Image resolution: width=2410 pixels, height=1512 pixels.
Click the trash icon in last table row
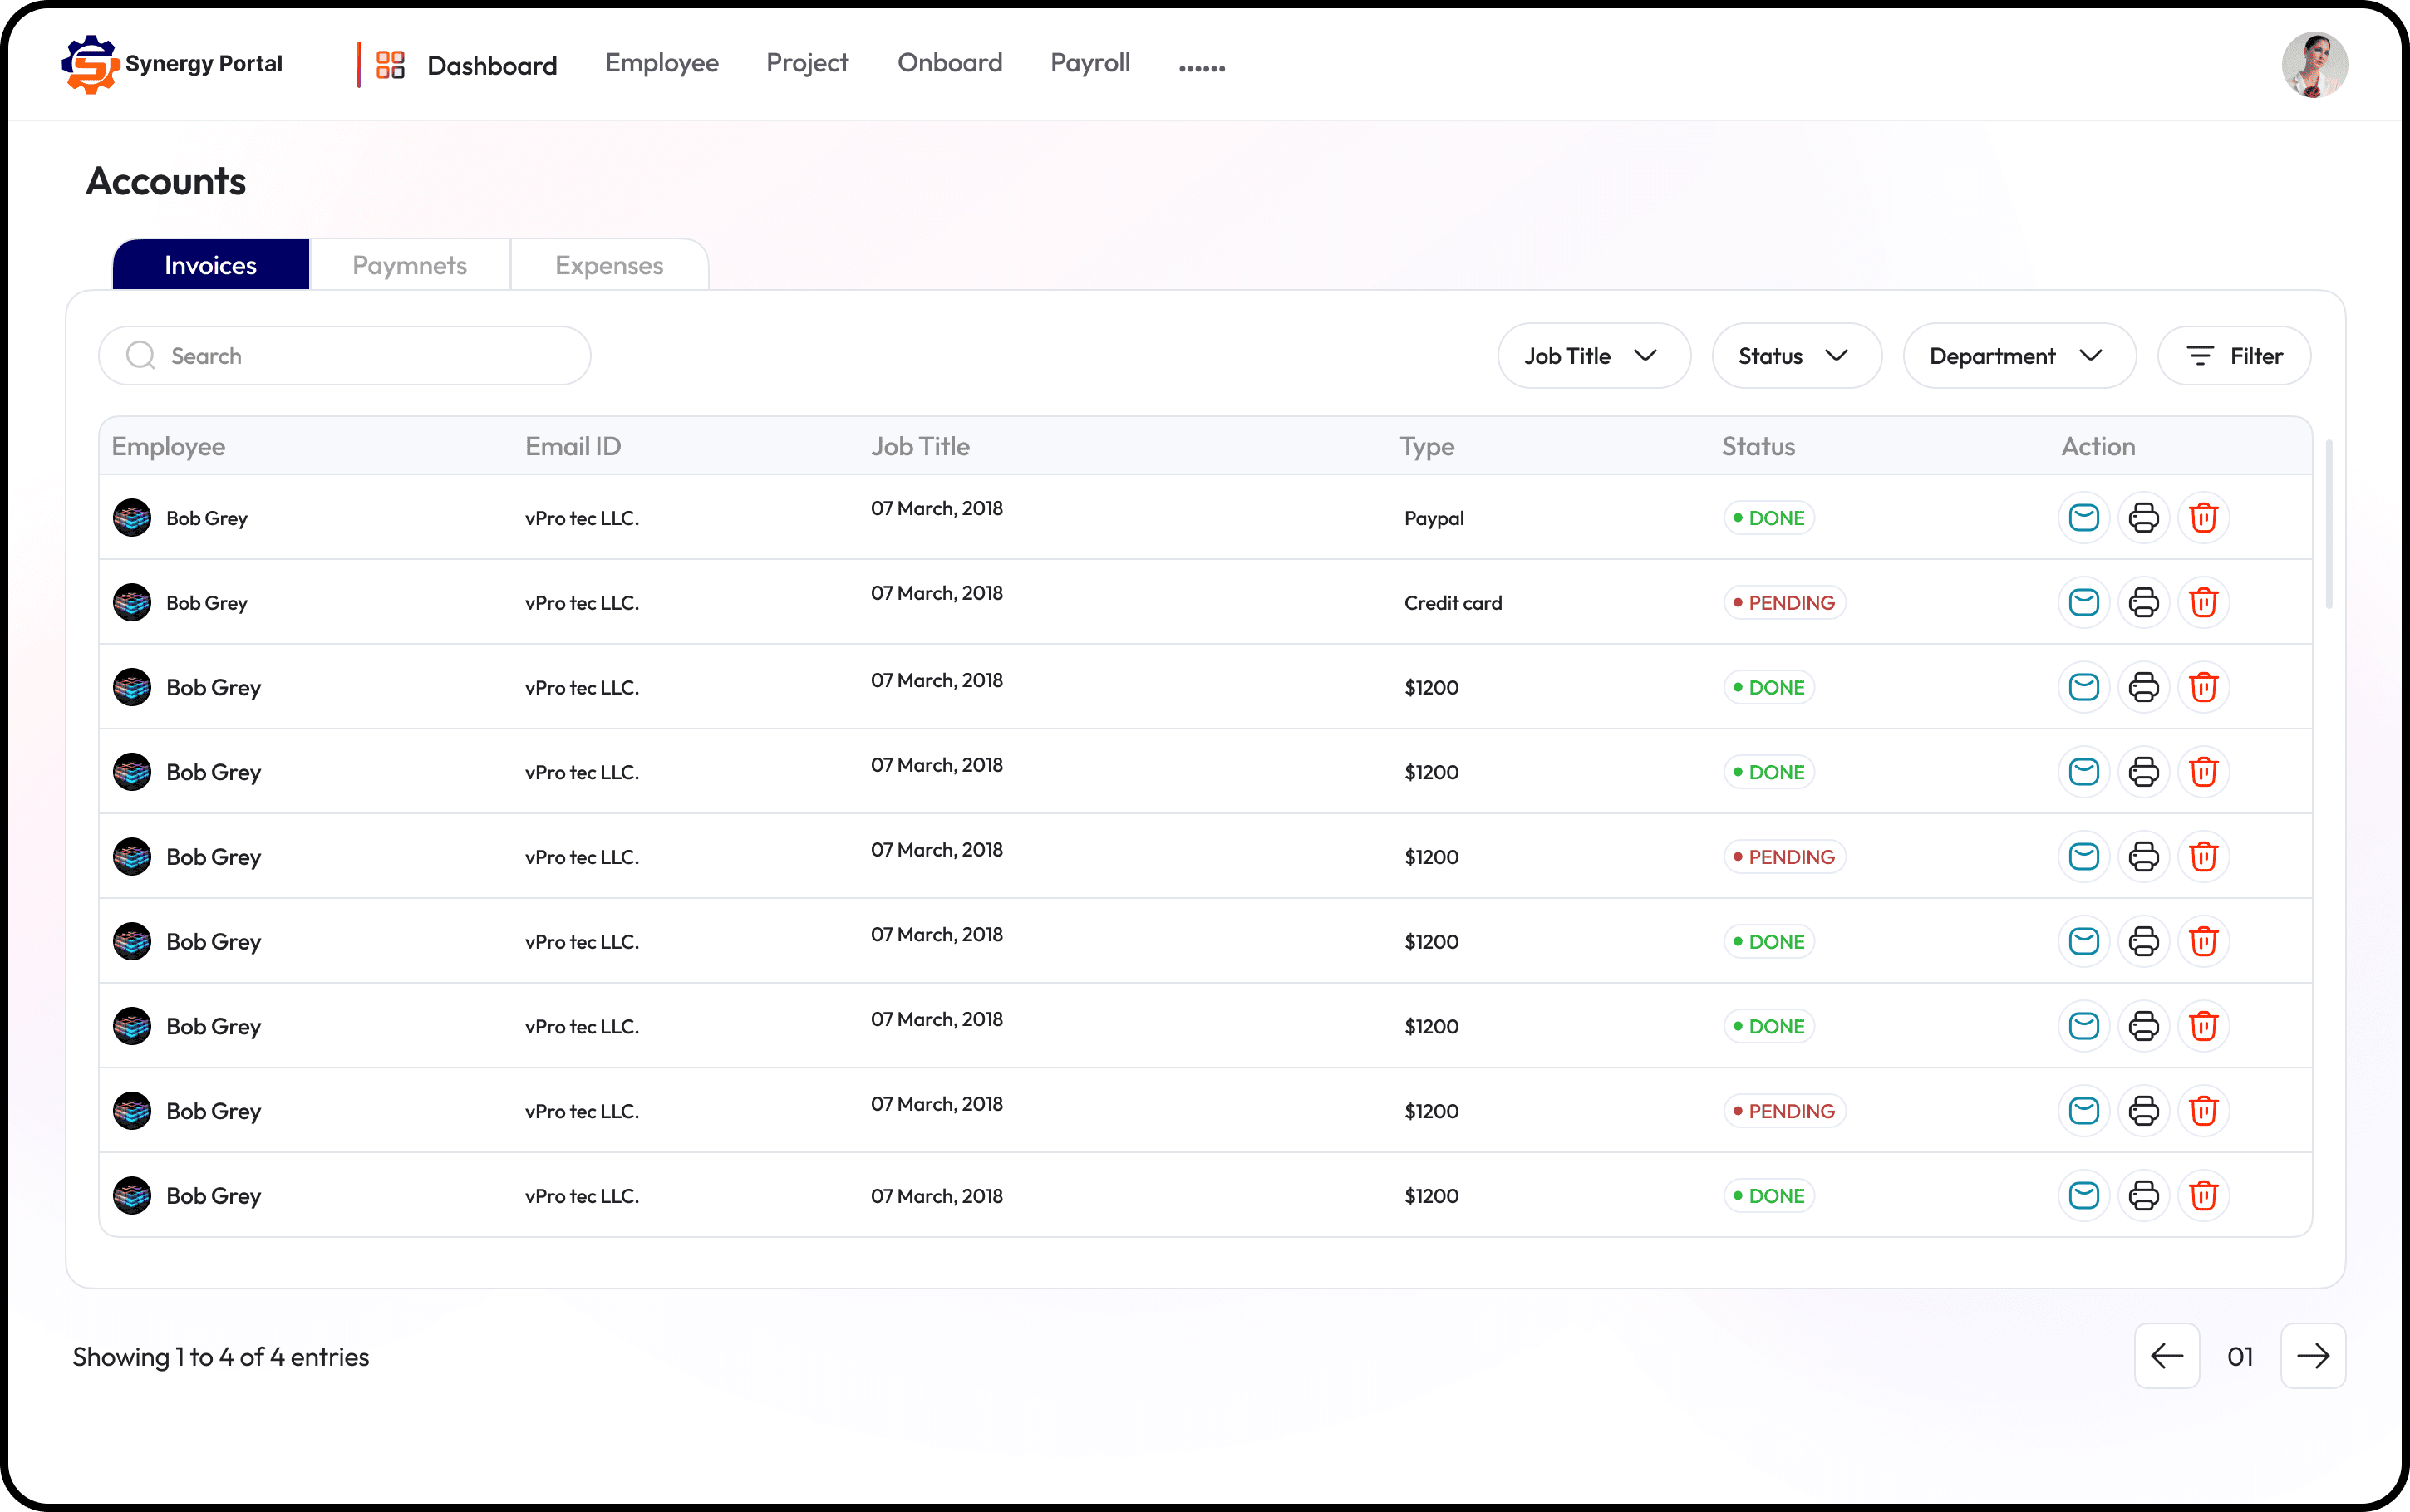[x=2203, y=1196]
